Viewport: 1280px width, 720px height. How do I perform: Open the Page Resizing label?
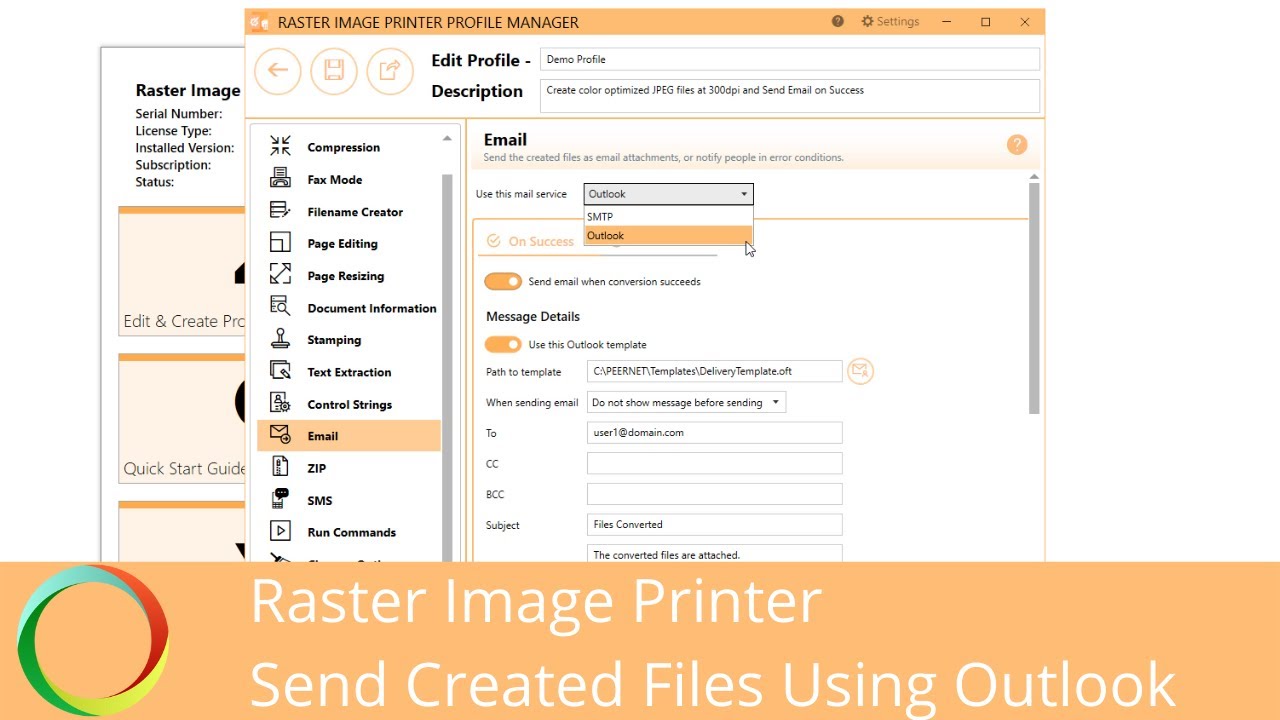pyautogui.click(x=345, y=276)
